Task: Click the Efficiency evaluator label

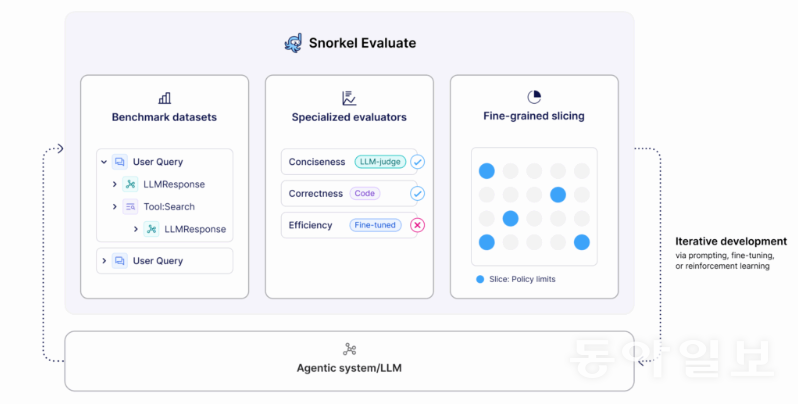Action: [310, 225]
